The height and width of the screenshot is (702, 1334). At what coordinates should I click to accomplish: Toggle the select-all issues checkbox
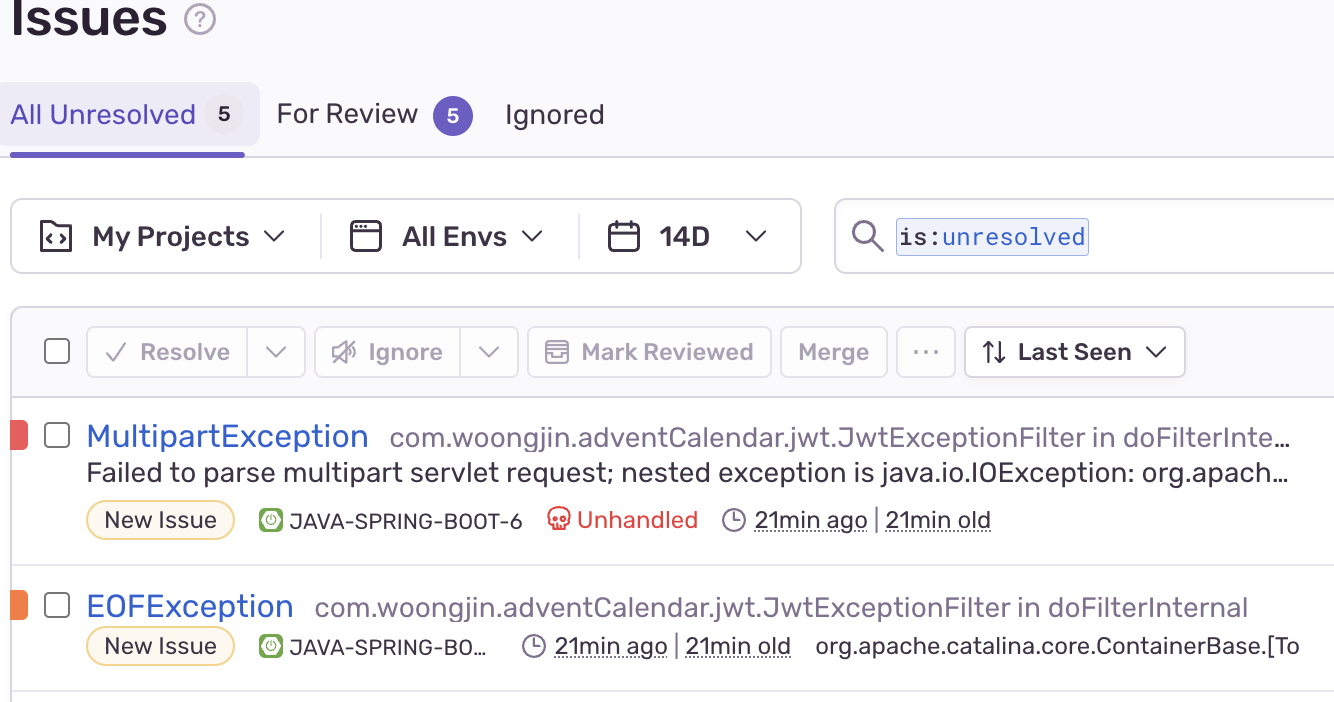click(x=57, y=352)
